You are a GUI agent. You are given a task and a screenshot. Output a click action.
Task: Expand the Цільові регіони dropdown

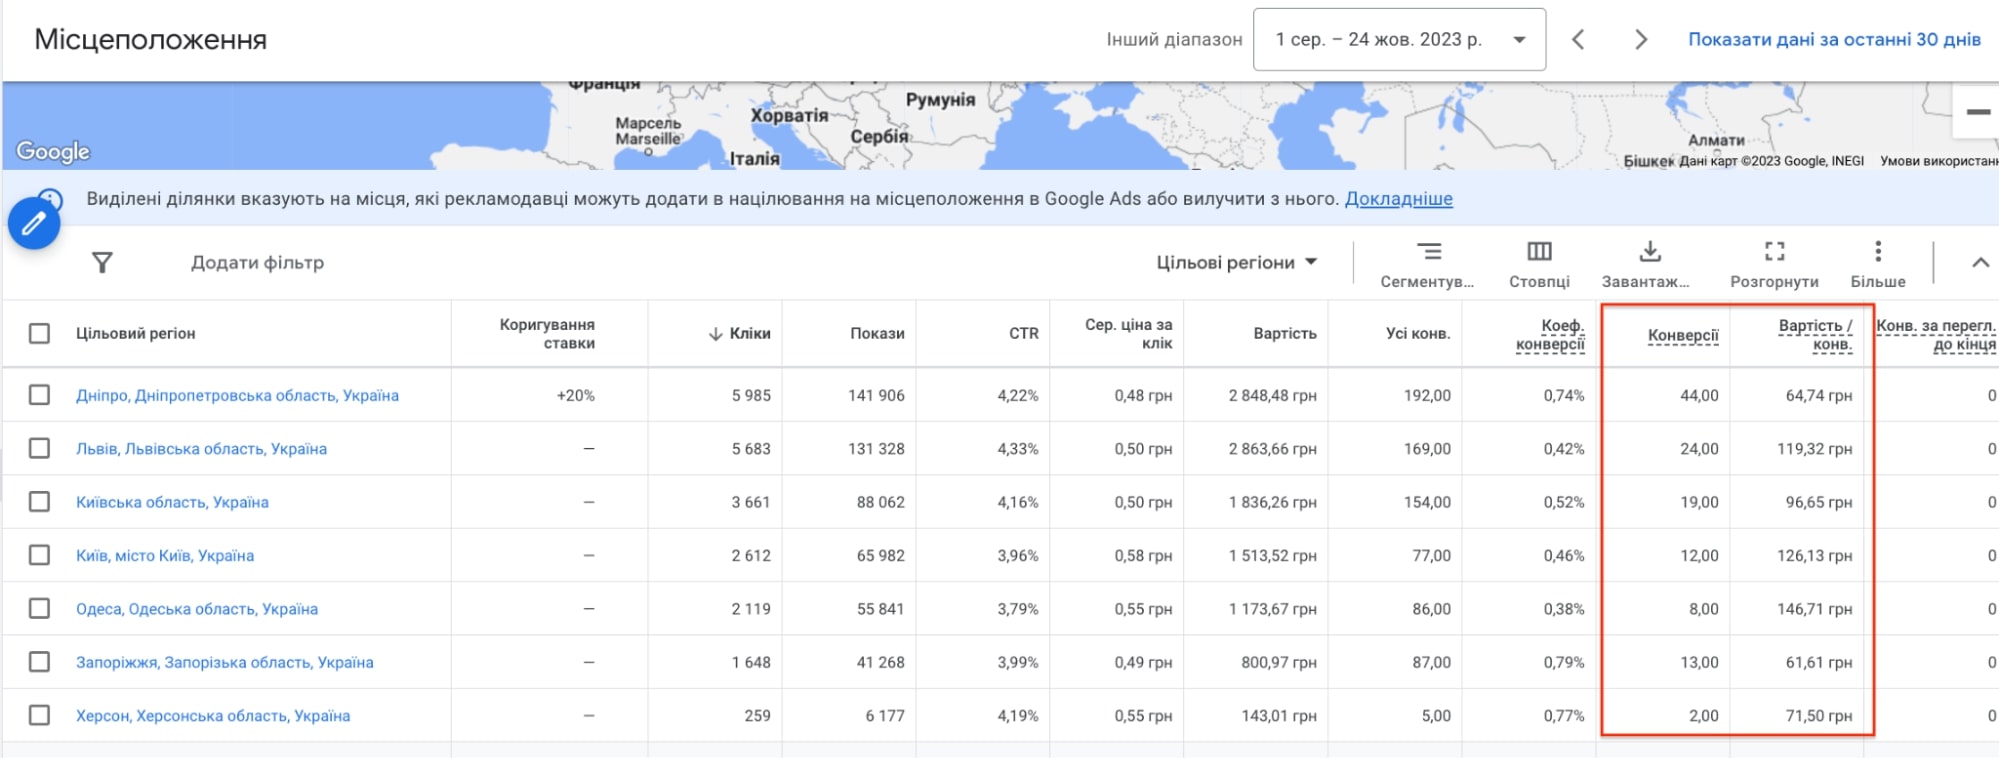coord(1236,263)
